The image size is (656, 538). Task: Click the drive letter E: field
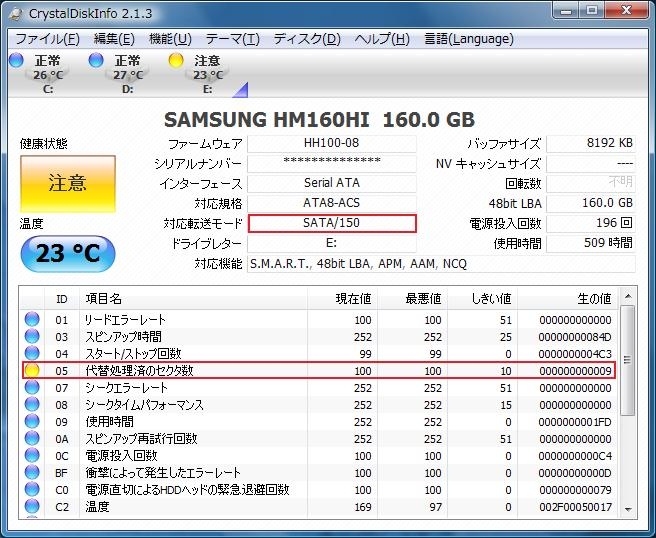point(331,243)
